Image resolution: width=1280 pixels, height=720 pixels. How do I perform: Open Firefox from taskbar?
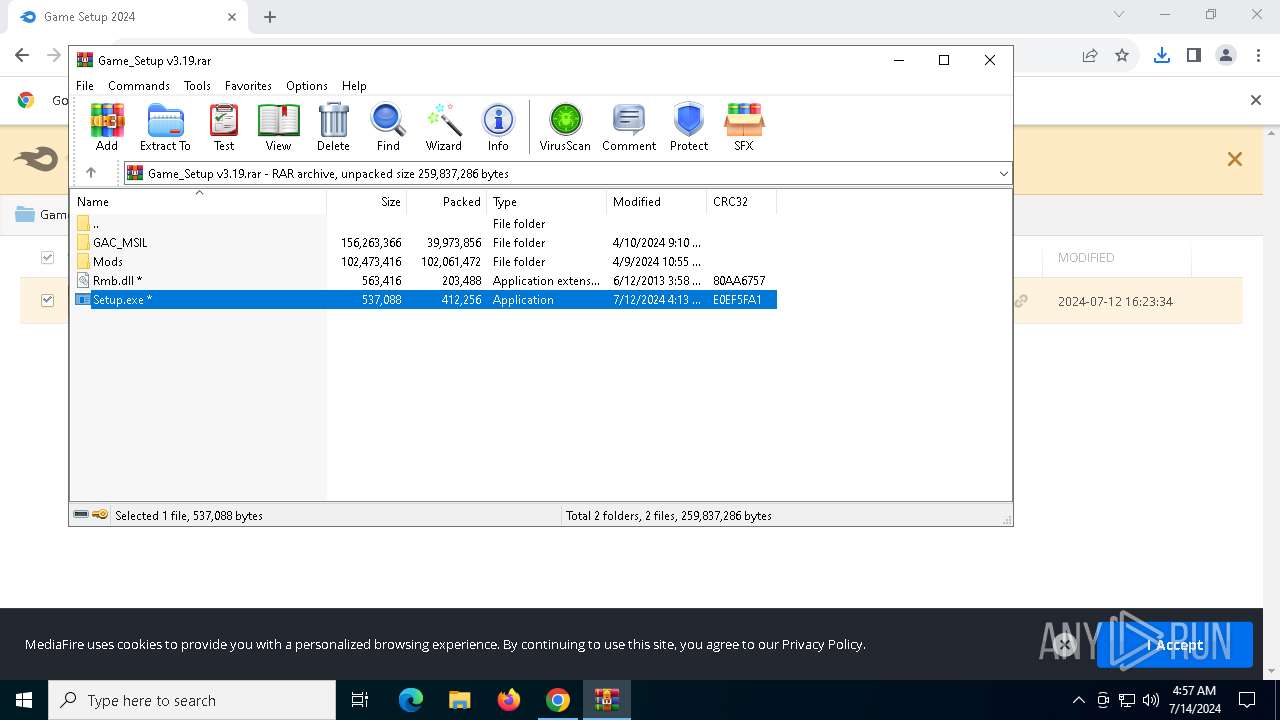[x=509, y=700]
